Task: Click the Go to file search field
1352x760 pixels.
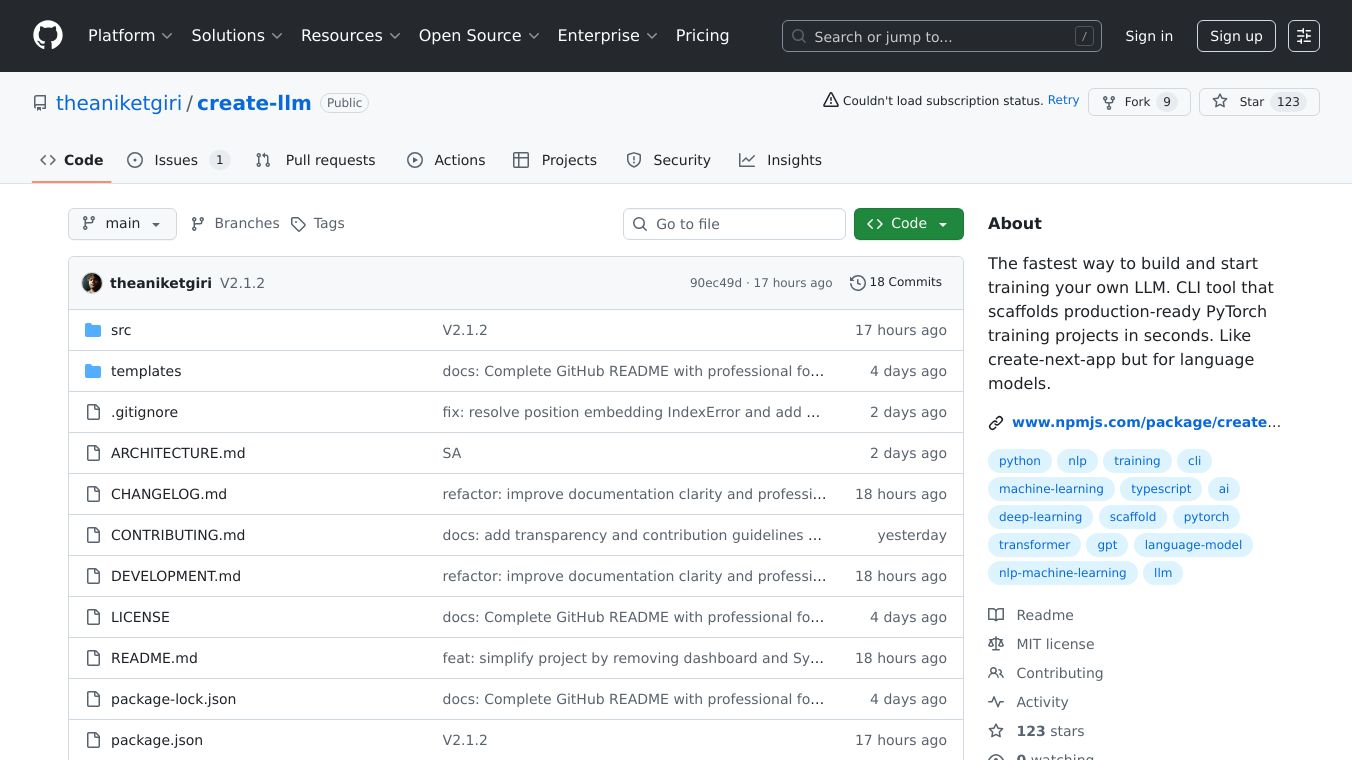Action: 734,224
